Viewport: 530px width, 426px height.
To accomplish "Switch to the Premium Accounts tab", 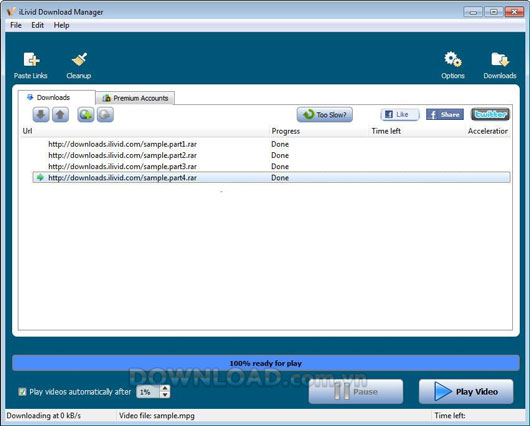I will coord(135,98).
